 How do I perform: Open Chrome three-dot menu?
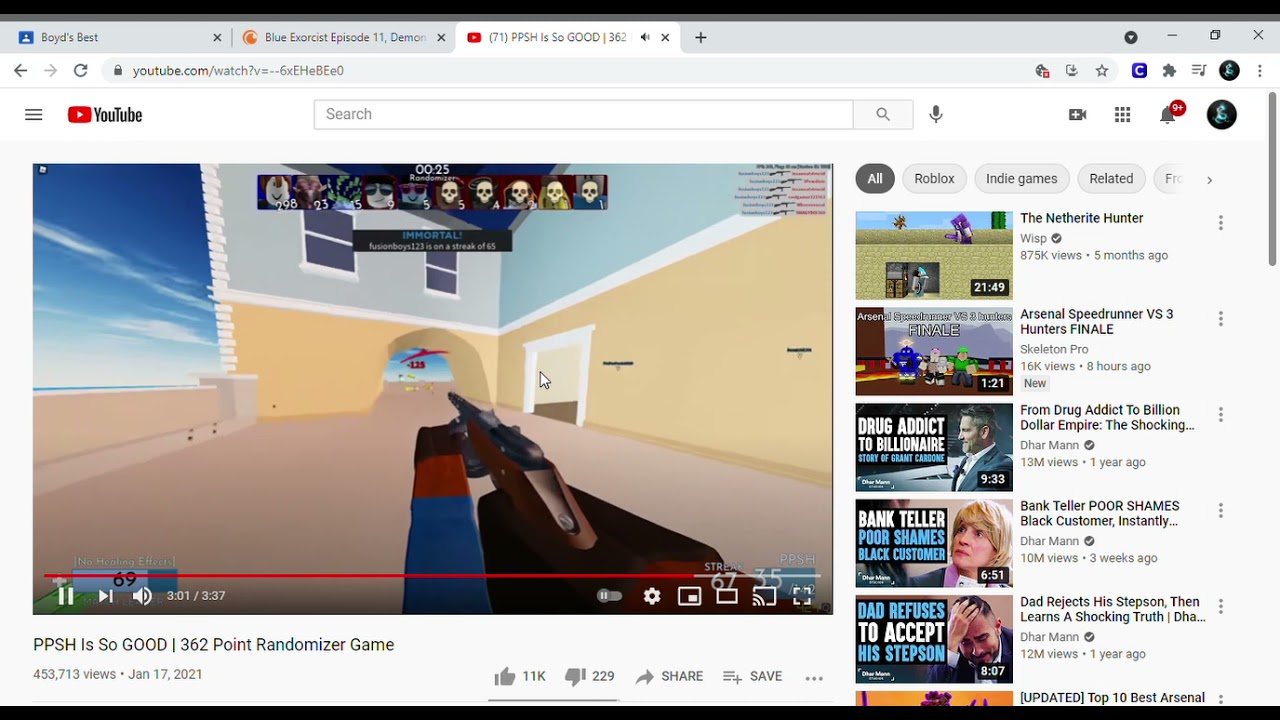[1260, 71]
